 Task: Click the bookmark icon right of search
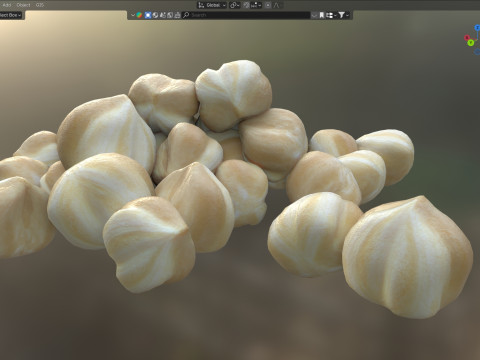[x=322, y=15]
